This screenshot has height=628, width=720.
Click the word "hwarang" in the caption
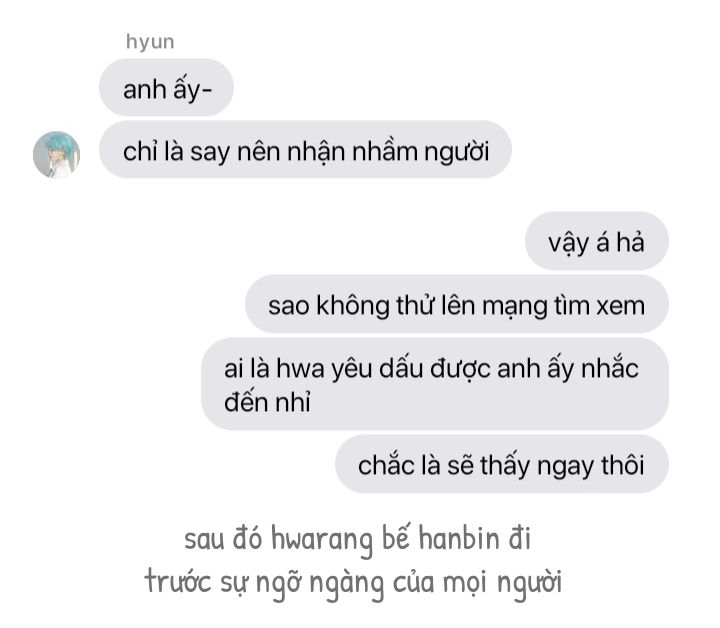[x=322, y=541]
